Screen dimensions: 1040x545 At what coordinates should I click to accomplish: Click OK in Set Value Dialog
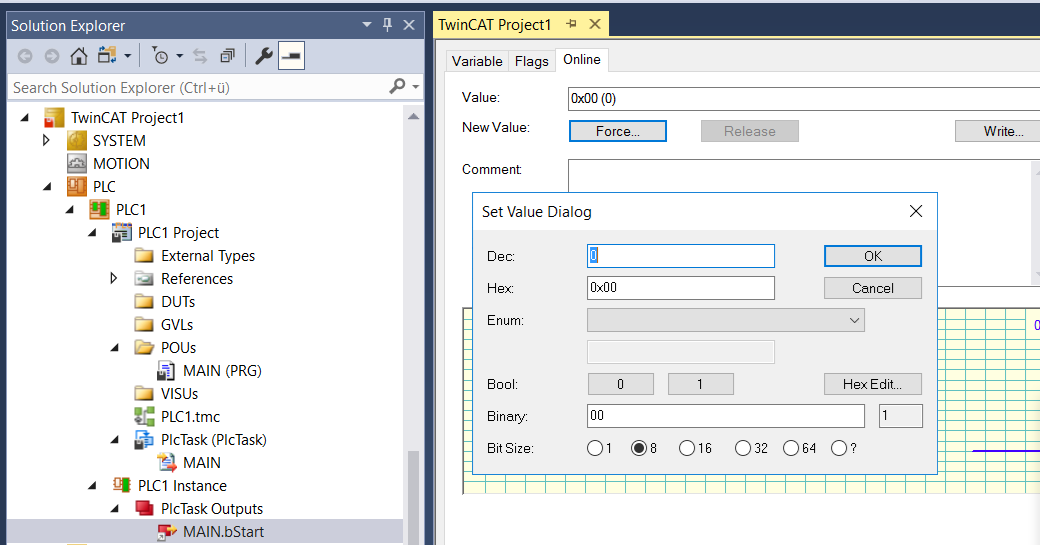pos(873,256)
